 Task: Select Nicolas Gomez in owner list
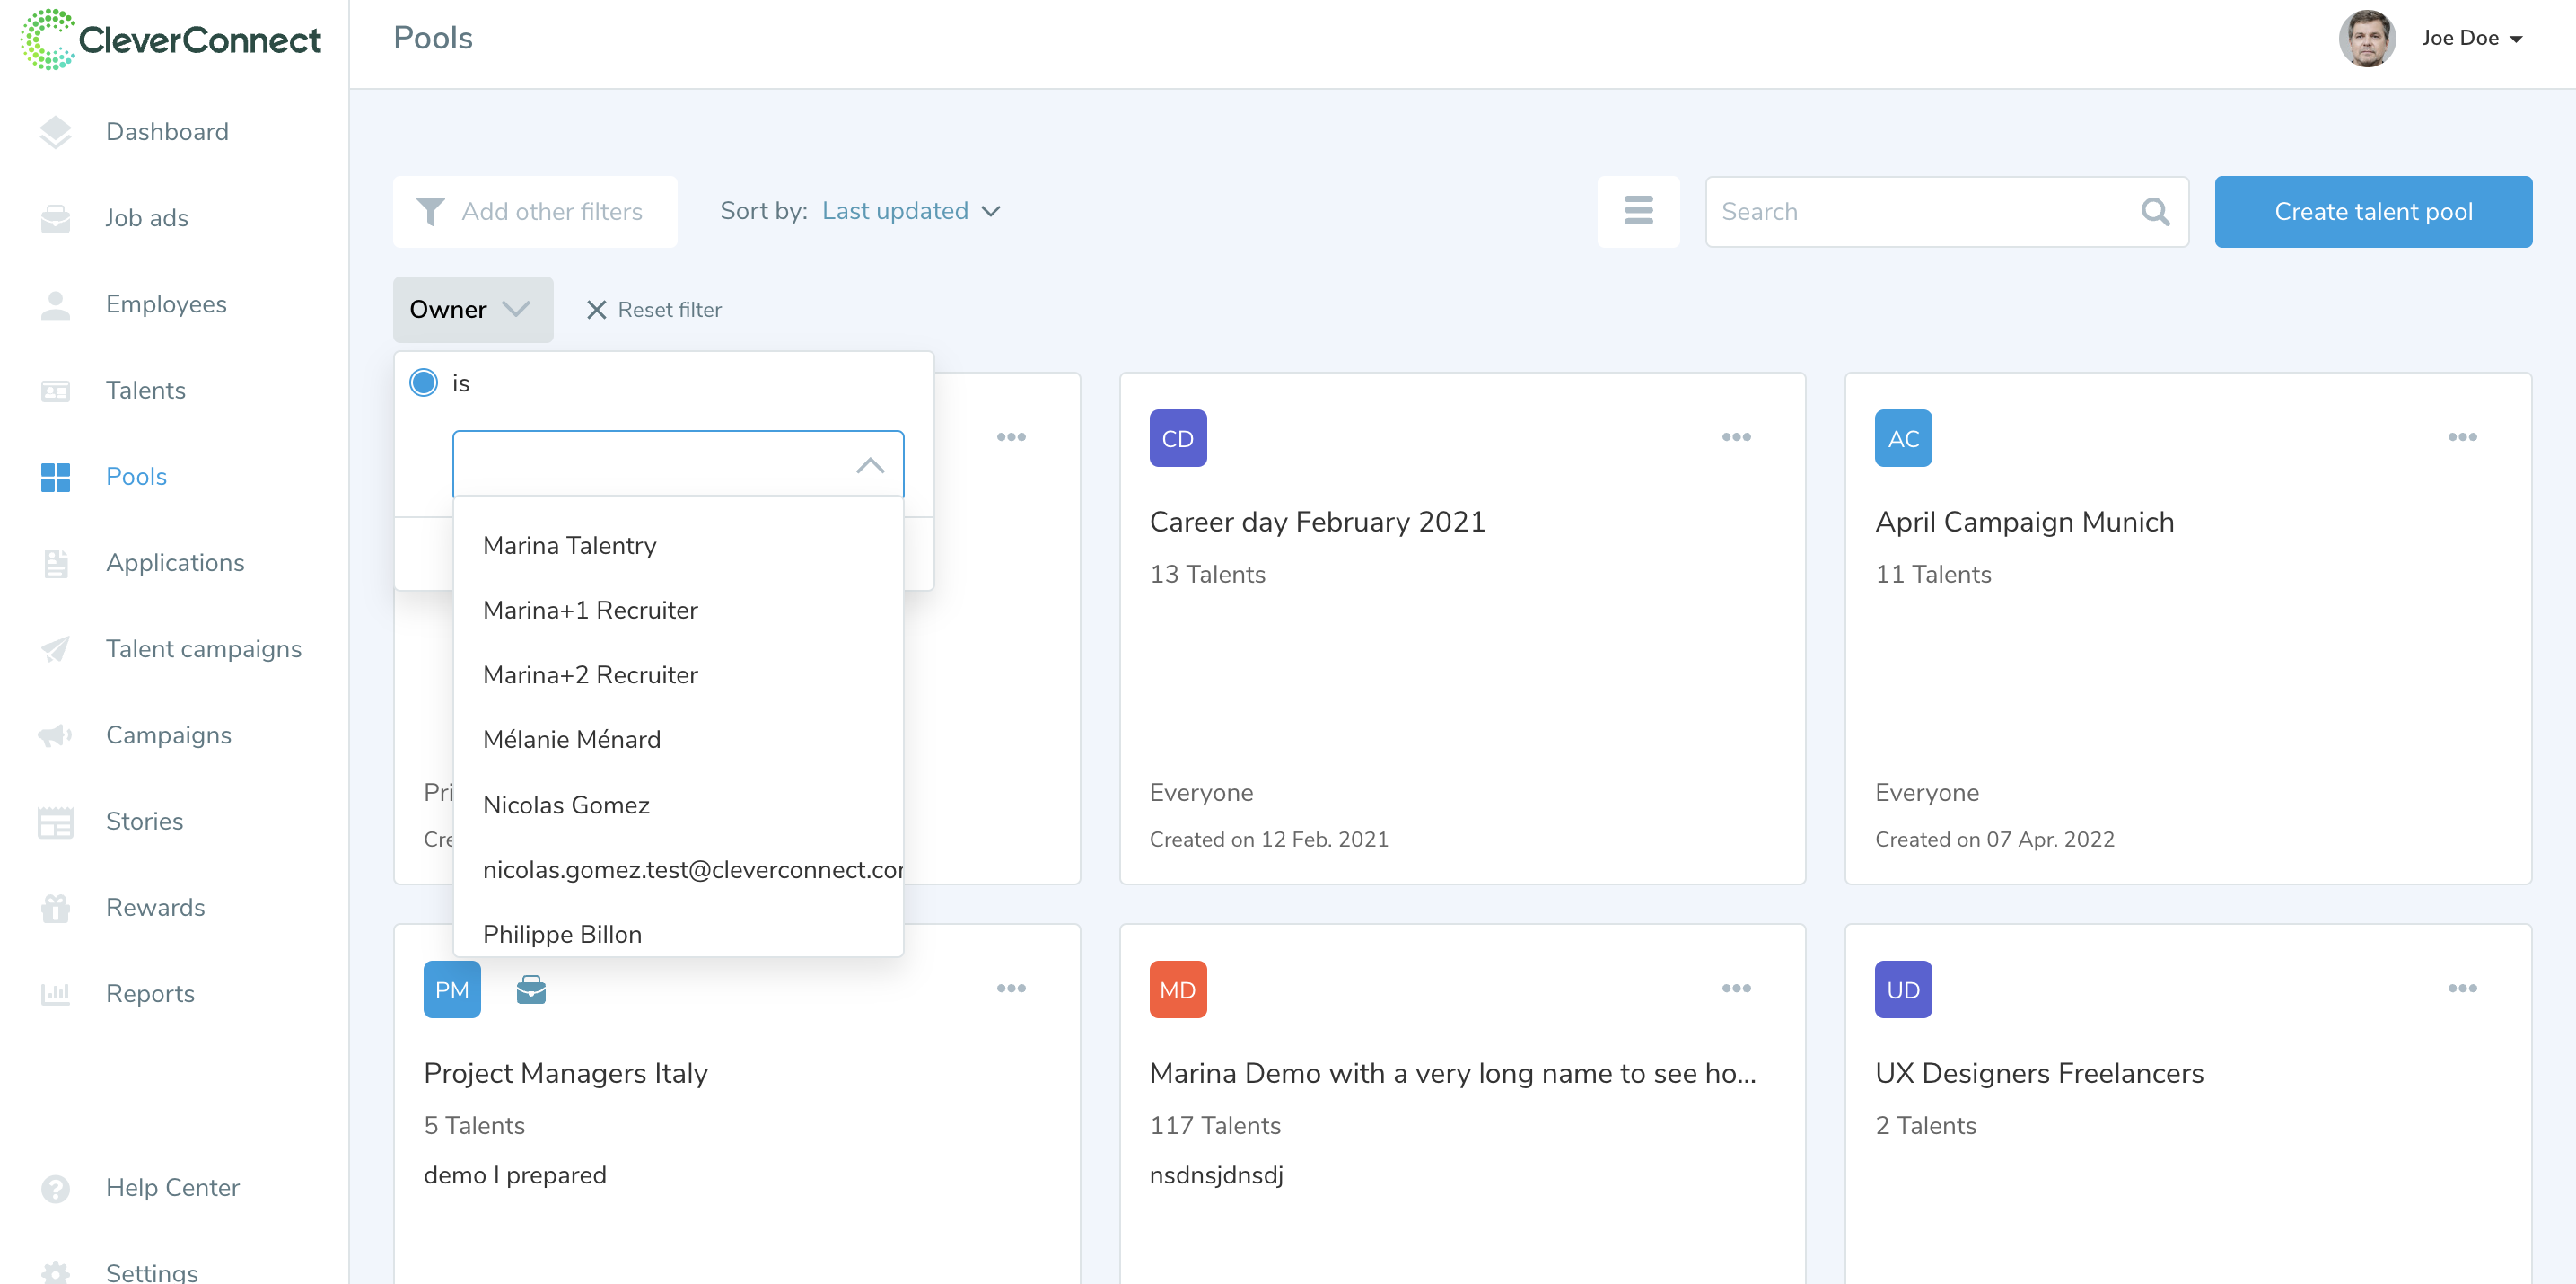point(566,804)
